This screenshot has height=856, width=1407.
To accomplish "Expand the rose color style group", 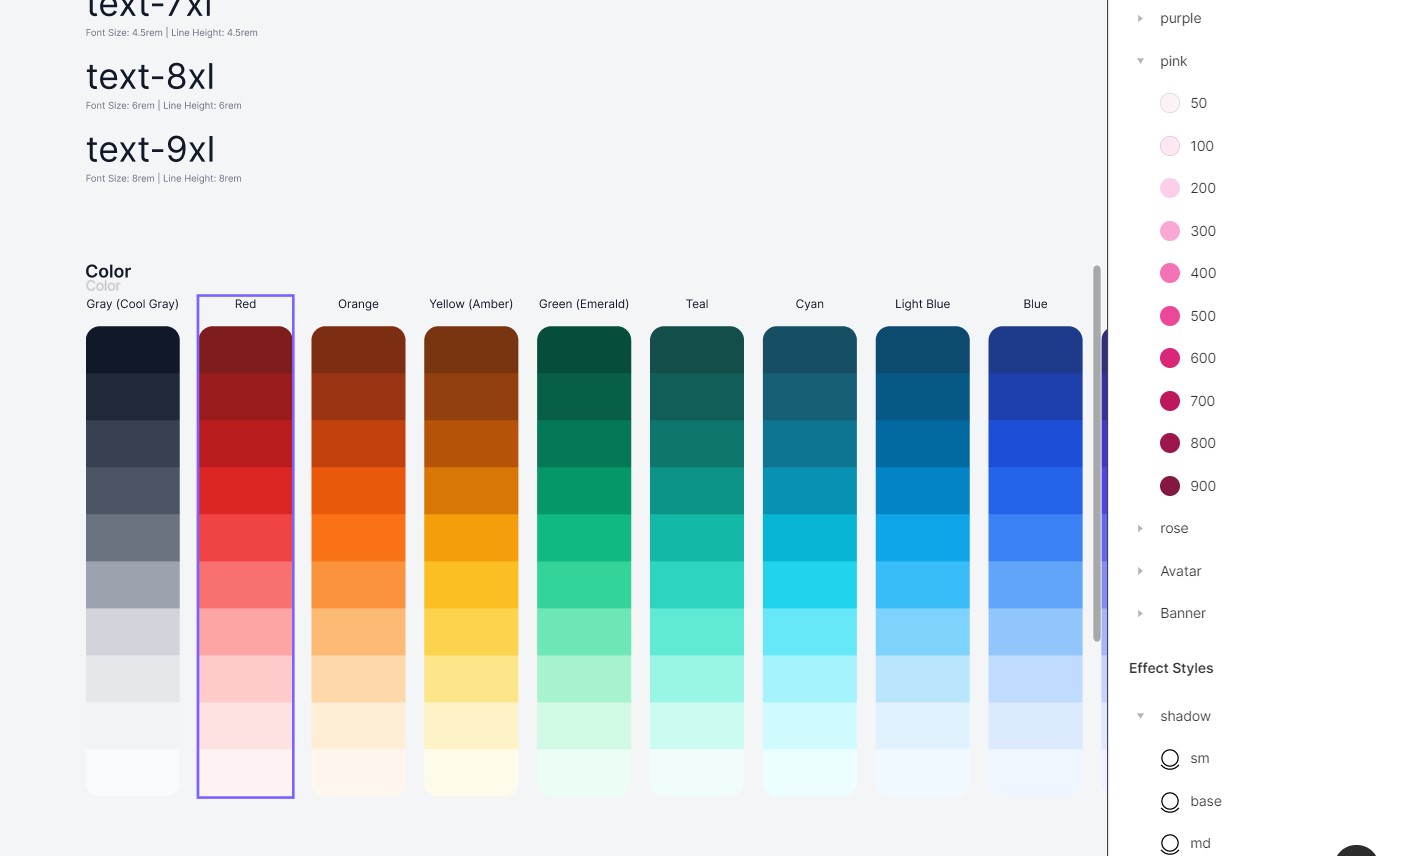I will pos(1140,528).
